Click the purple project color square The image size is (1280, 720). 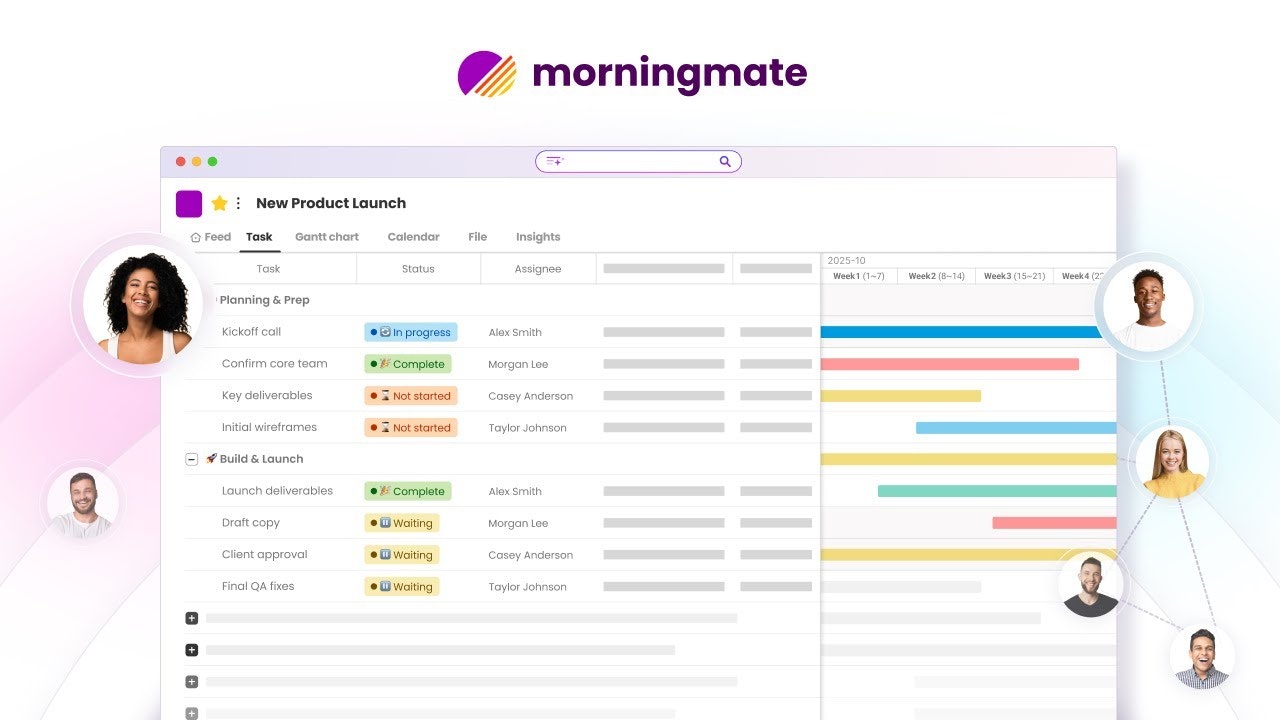click(x=189, y=203)
